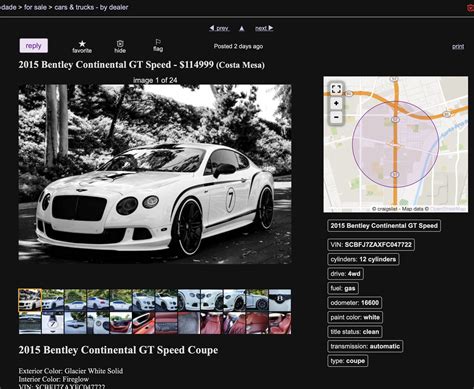Click the 'odometer: 16600' tag
The height and width of the screenshot is (389, 474).
tap(355, 303)
